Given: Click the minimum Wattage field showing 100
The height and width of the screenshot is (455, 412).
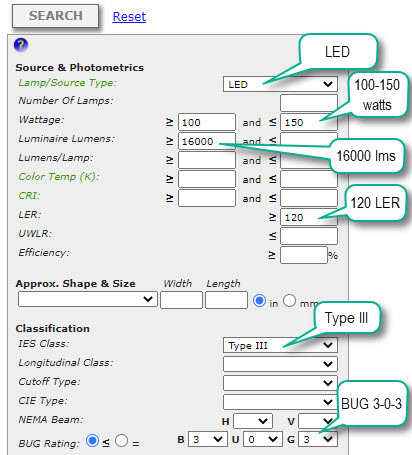Looking at the screenshot, I should [x=207, y=122].
